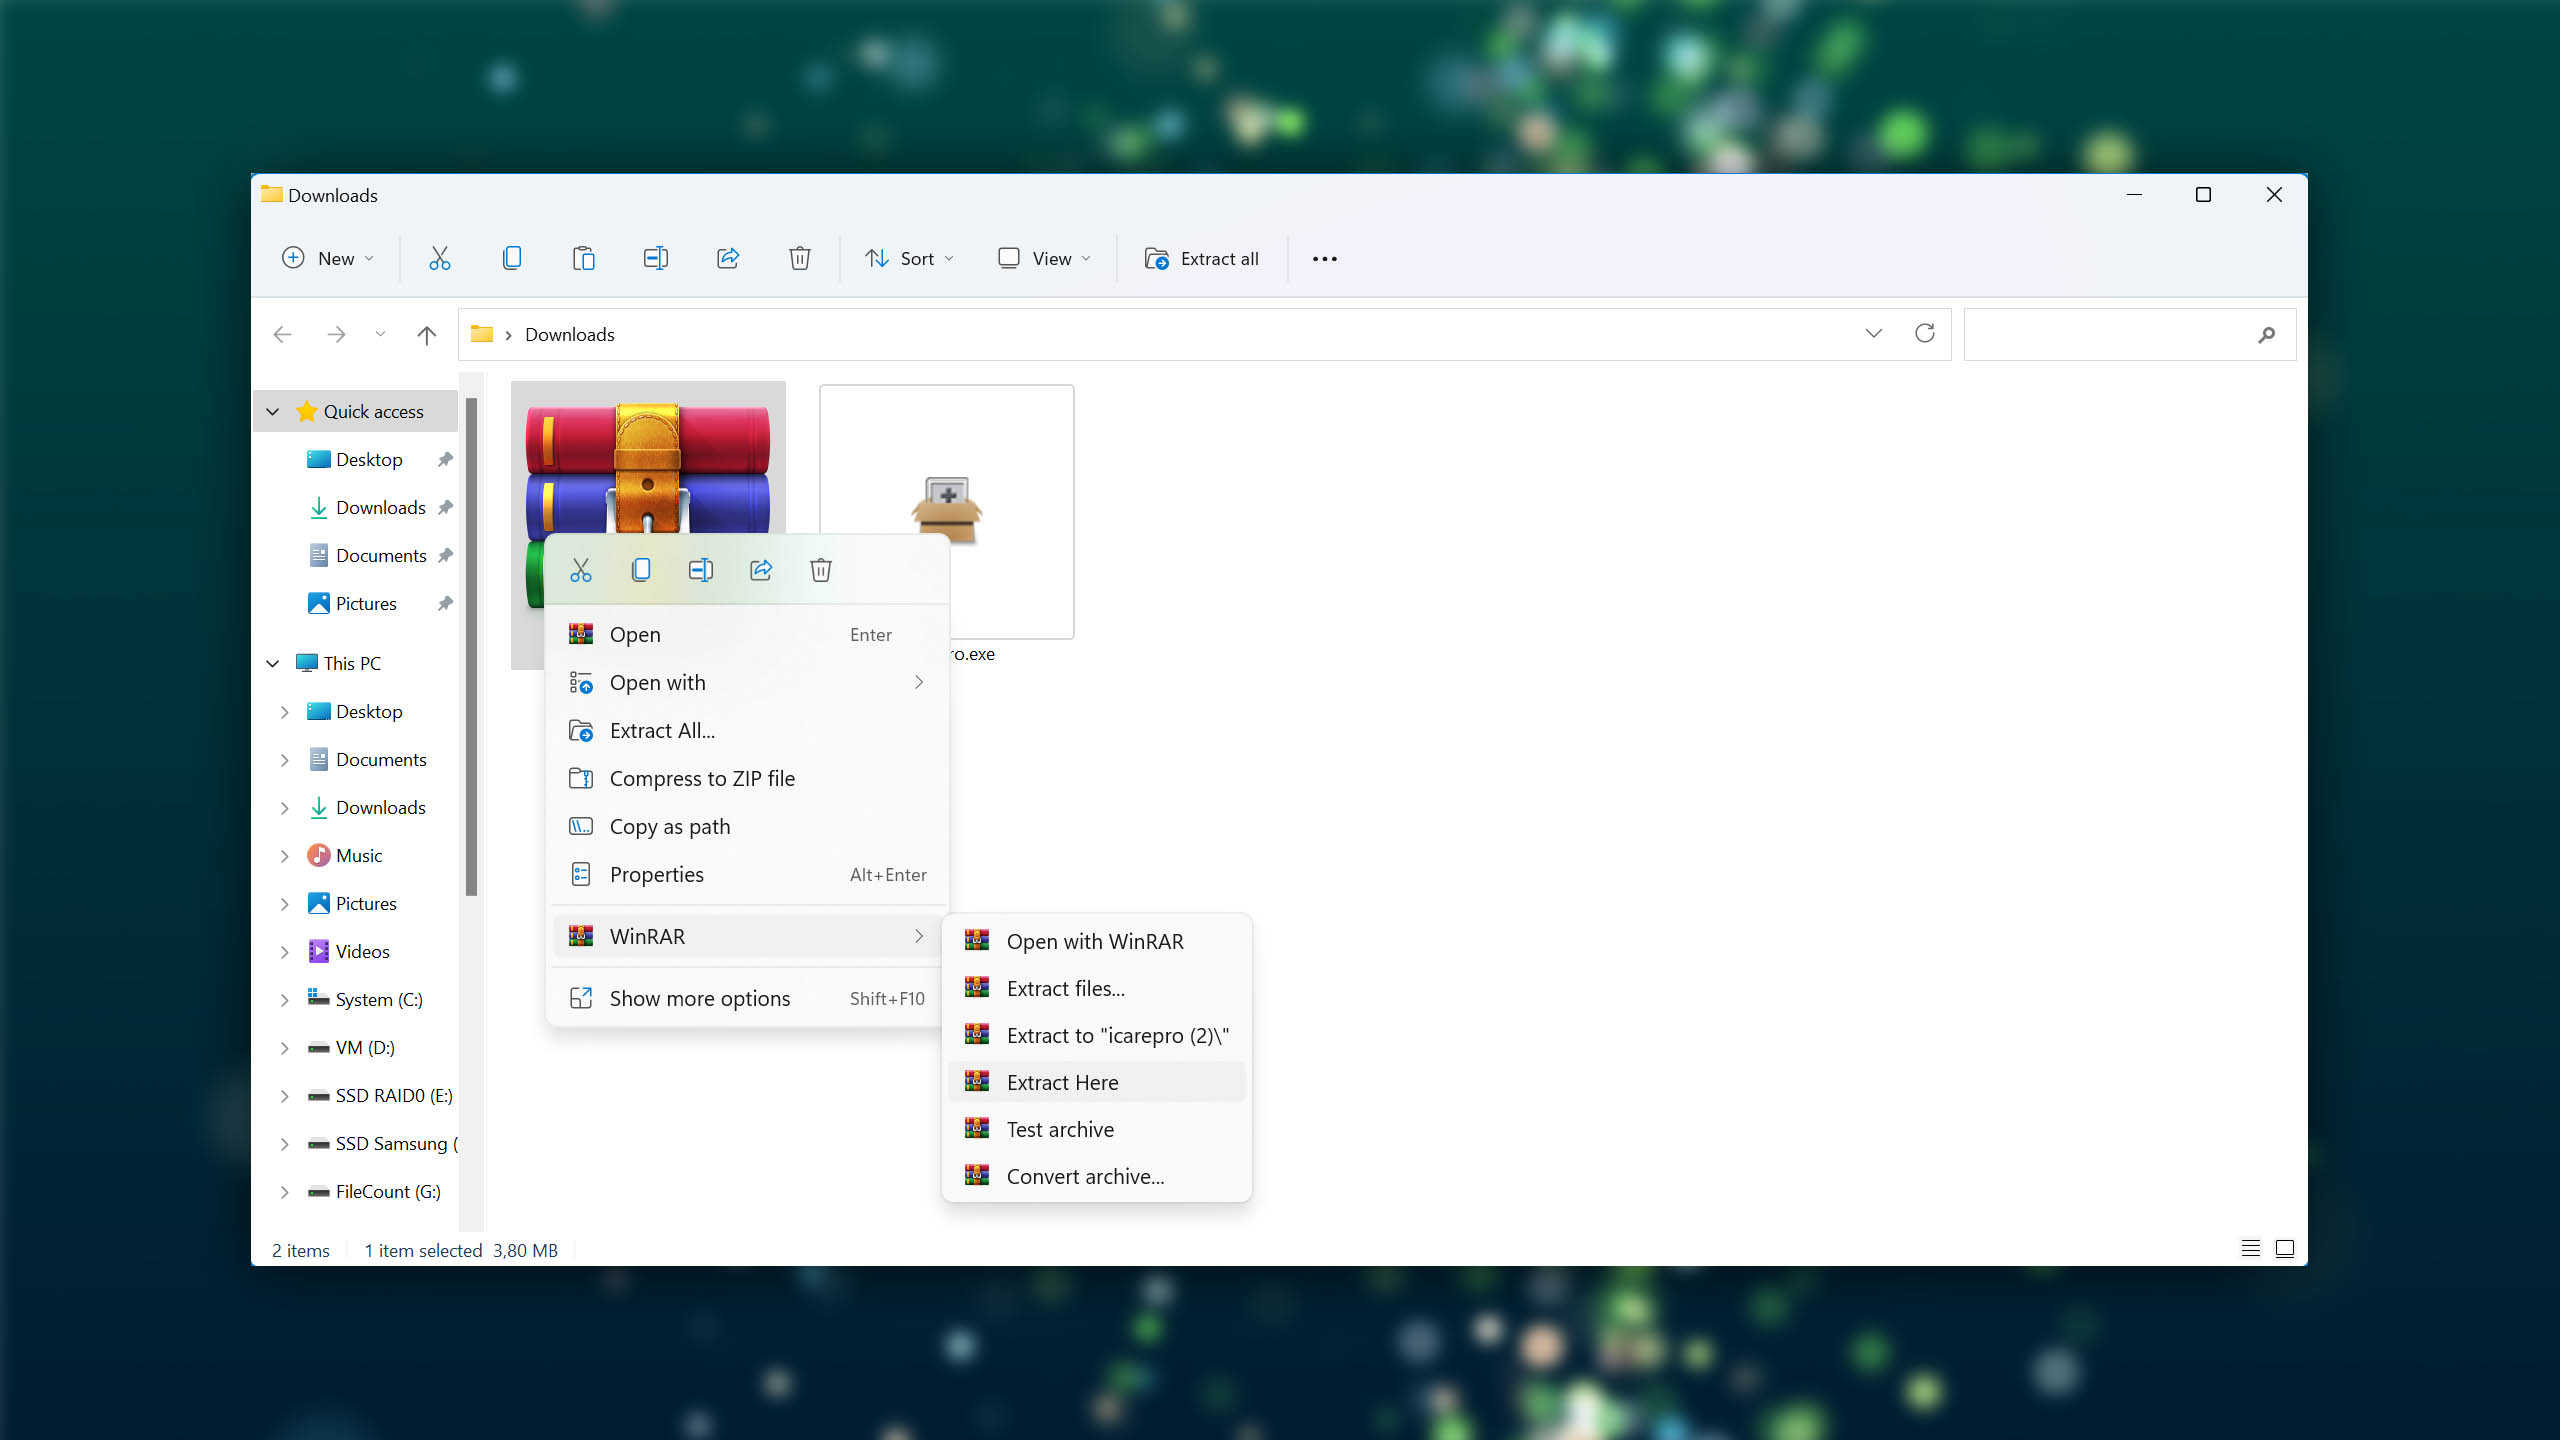This screenshot has height=1440, width=2560.
Task: Click the Rename icon in the toolbar
Action: 655,258
